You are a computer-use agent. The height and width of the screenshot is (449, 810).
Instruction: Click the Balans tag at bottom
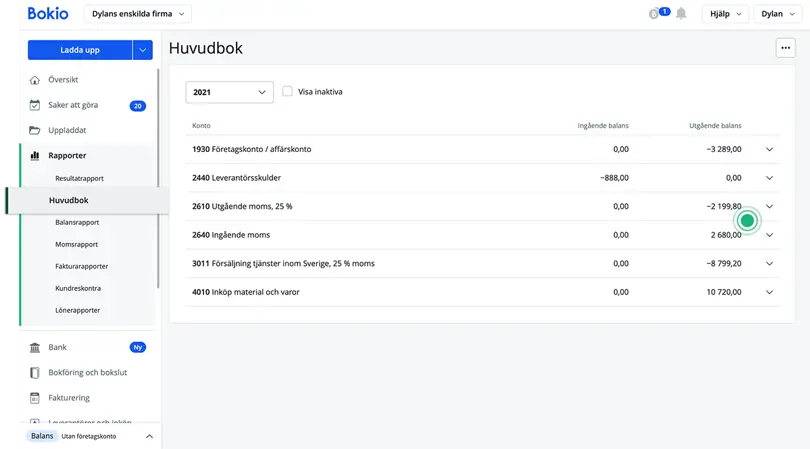pos(42,436)
